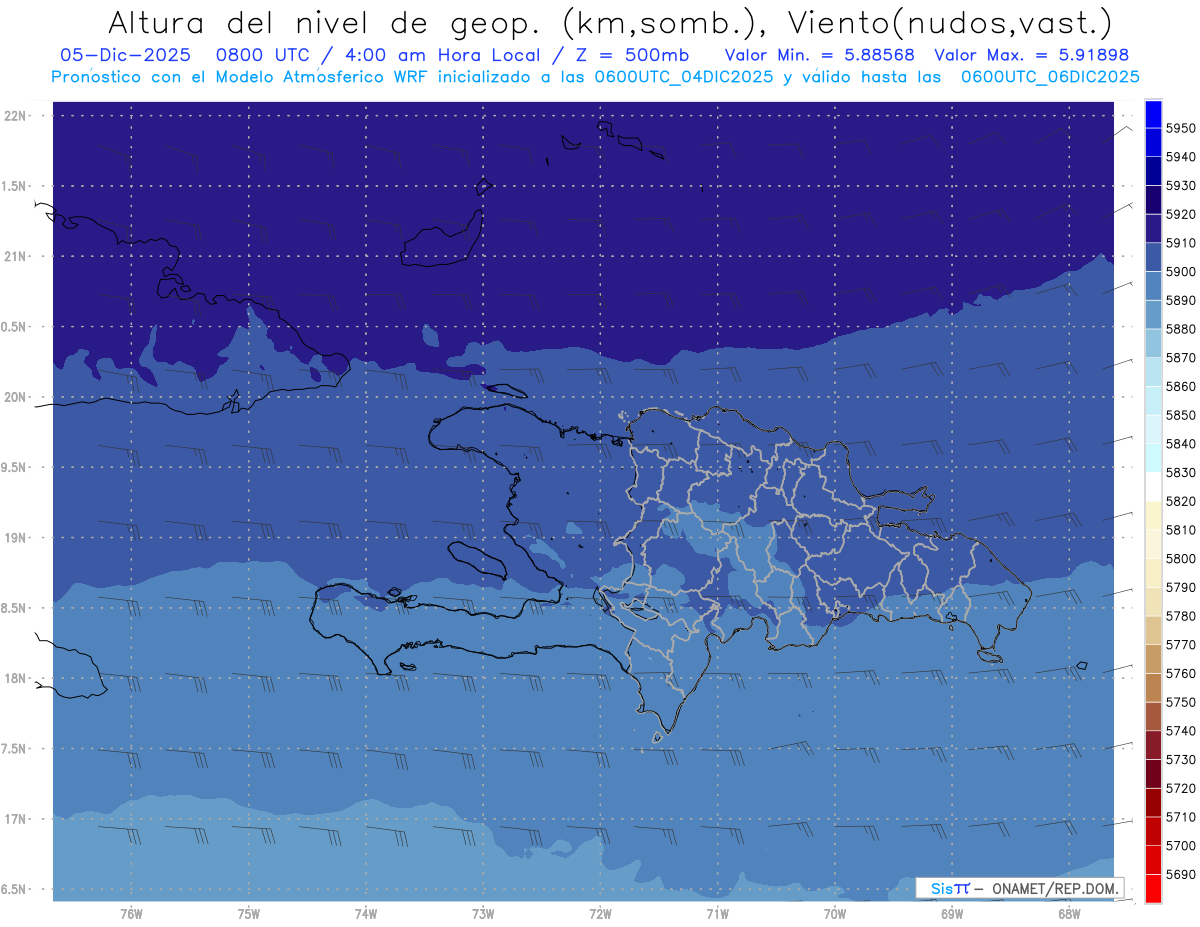Click the '69W' longitude label
Screen dimensions: 1200x927
coord(952,914)
